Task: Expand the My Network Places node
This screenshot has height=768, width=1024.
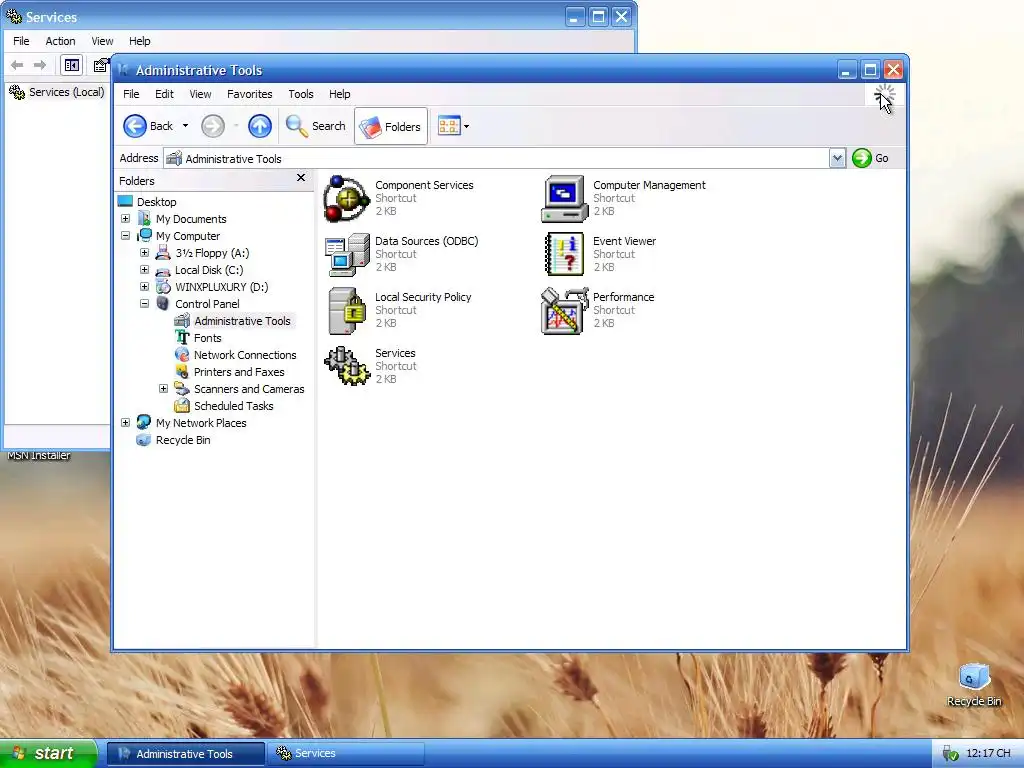Action: pos(125,423)
